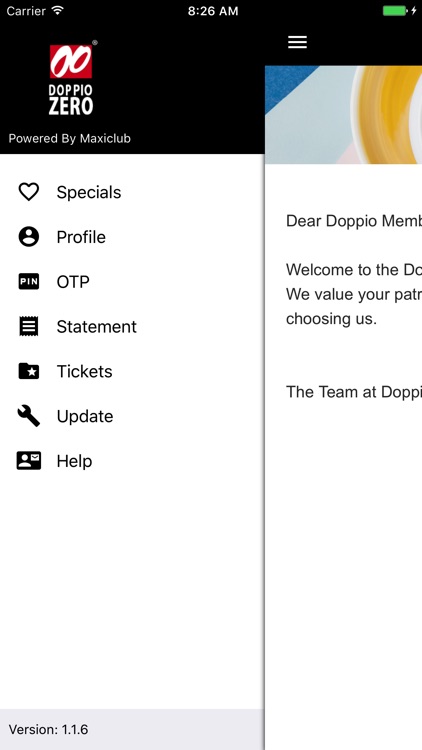
Task: Open the Update menu item
Action: 132,416
